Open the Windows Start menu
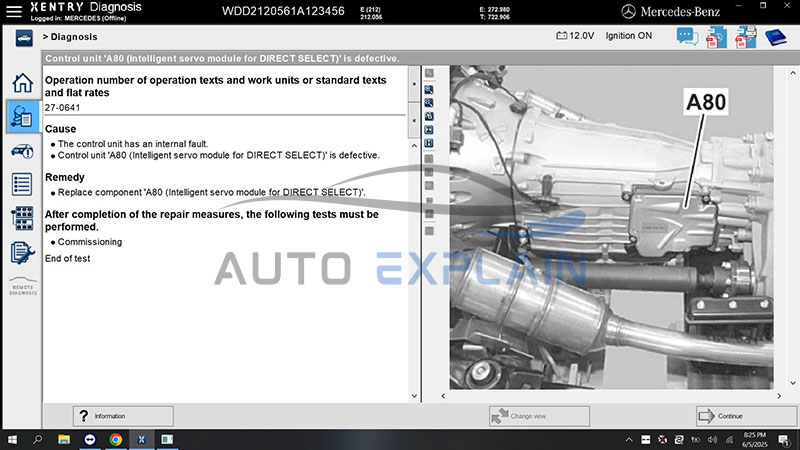This screenshot has width=800, height=450. click(12, 439)
